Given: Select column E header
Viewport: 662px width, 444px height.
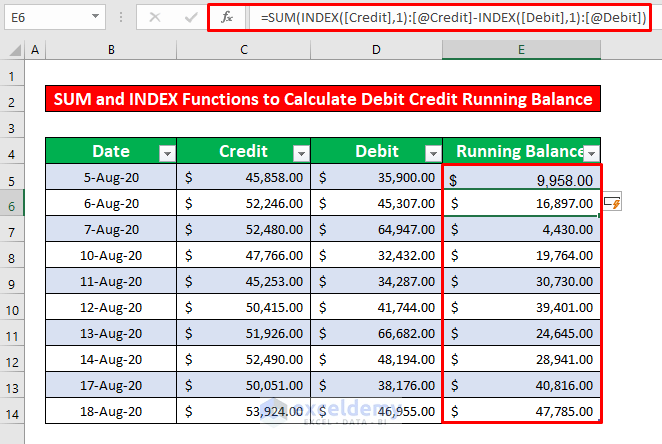Looking at the screenshot, I should 521,50.
